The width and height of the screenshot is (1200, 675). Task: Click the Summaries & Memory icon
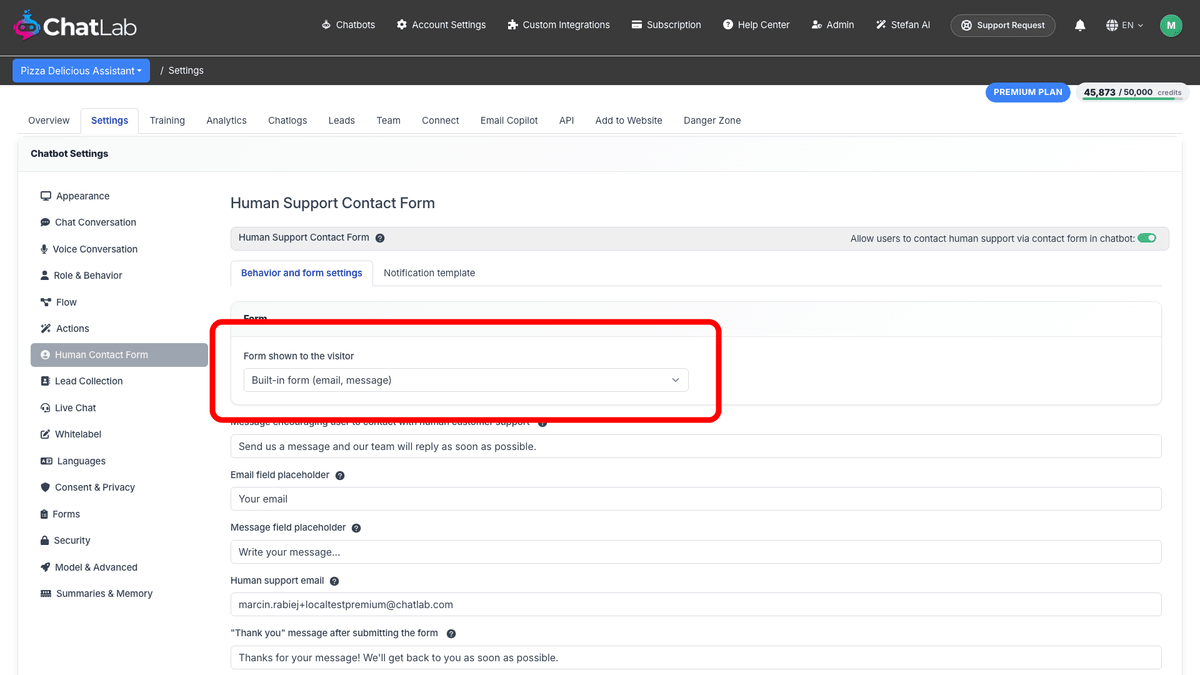point(45,593)
